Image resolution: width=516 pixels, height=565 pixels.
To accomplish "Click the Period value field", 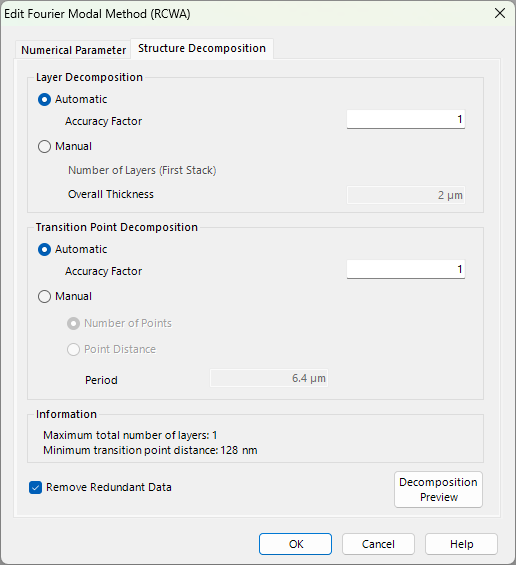I will 269,378.
